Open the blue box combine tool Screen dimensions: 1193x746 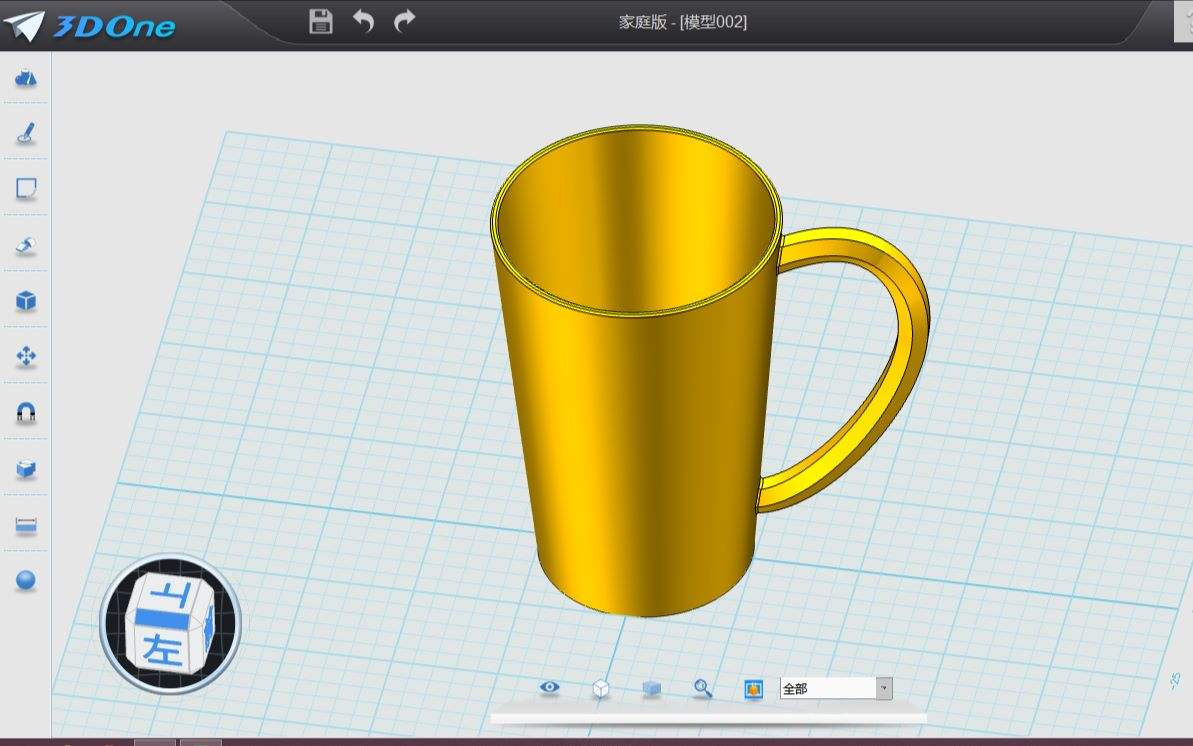pos(26,469)
